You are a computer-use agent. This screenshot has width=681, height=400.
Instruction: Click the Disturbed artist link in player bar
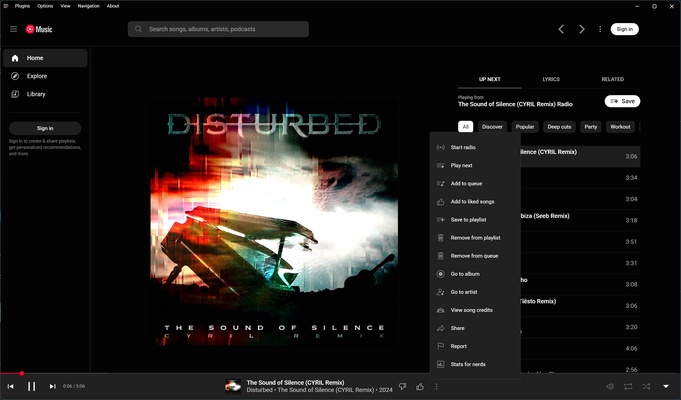click(x=259, y=390)
